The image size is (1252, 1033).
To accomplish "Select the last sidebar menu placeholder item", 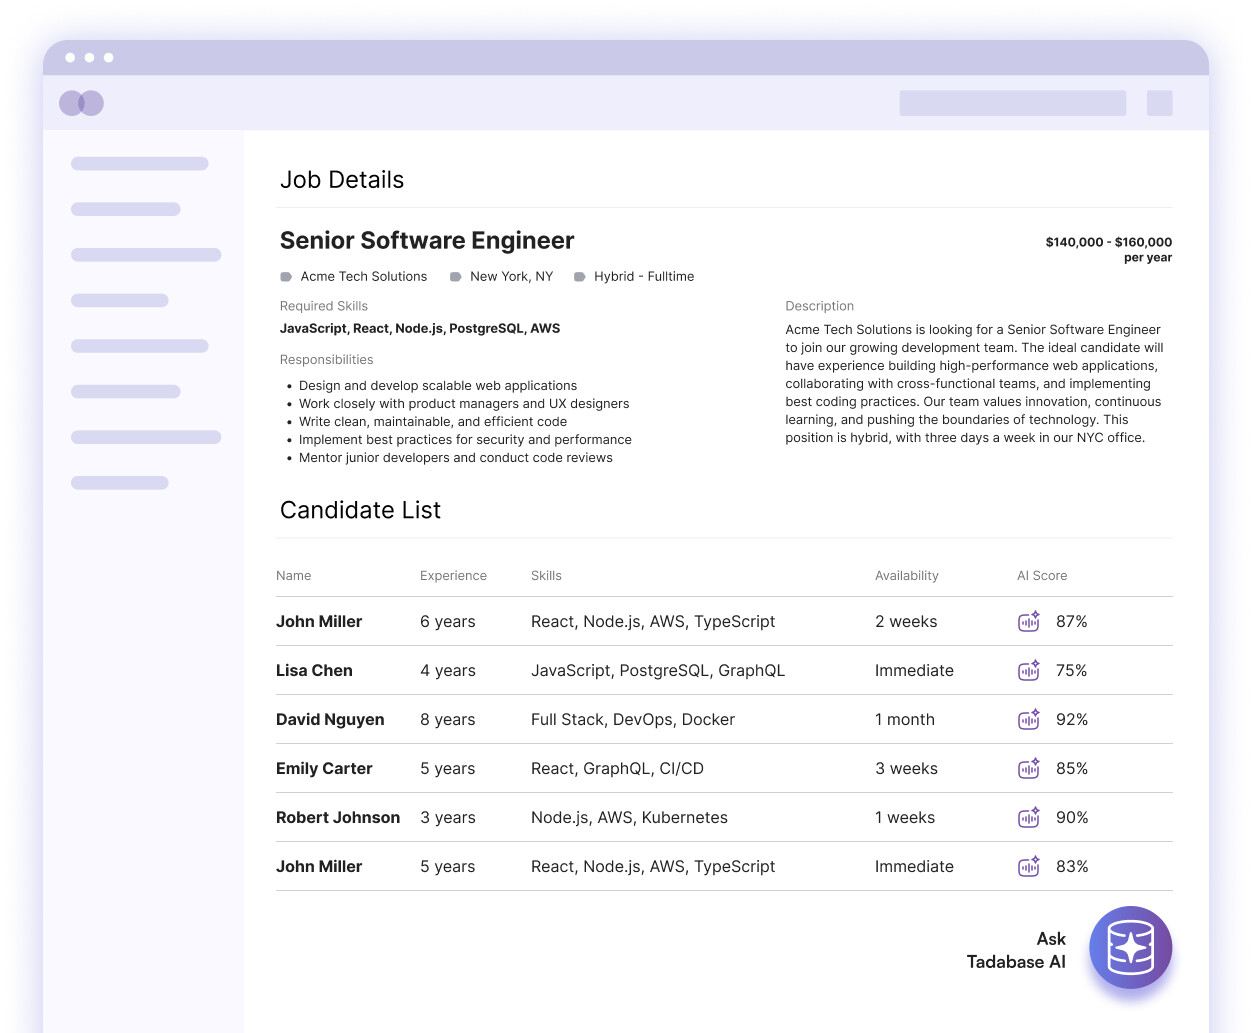I will [x=120, y=483].
